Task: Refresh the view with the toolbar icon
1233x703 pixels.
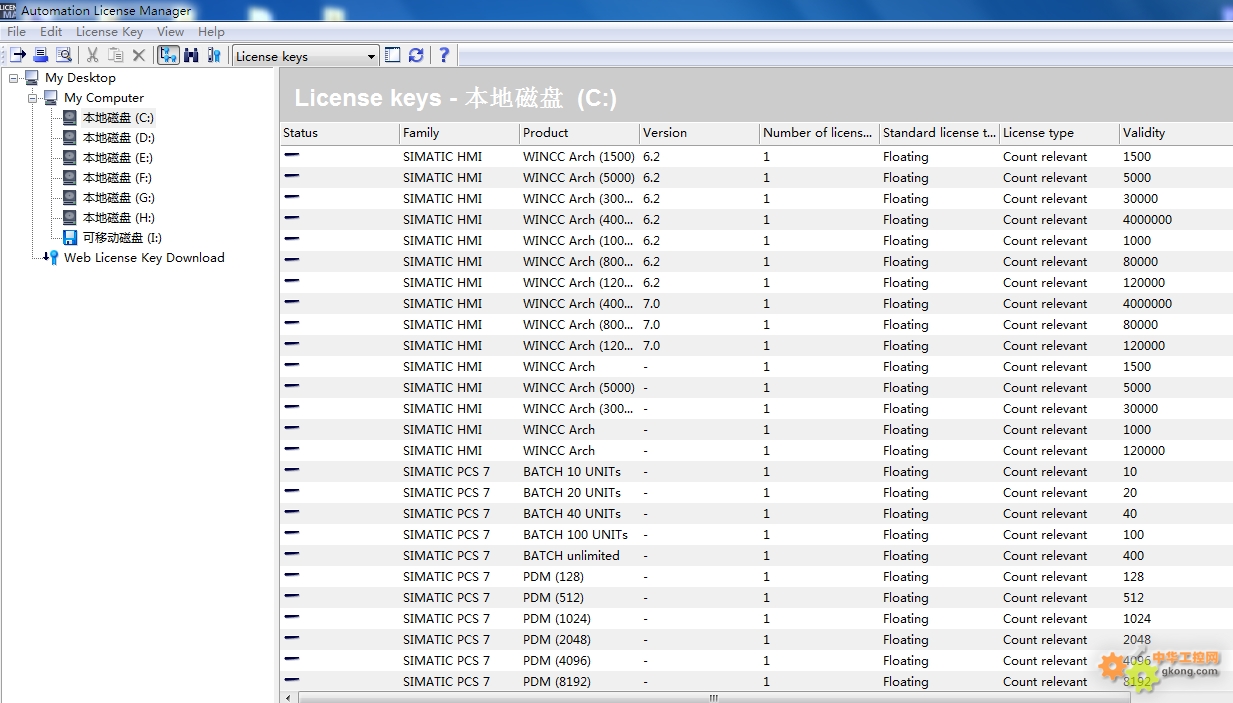Action: [416, 56]
